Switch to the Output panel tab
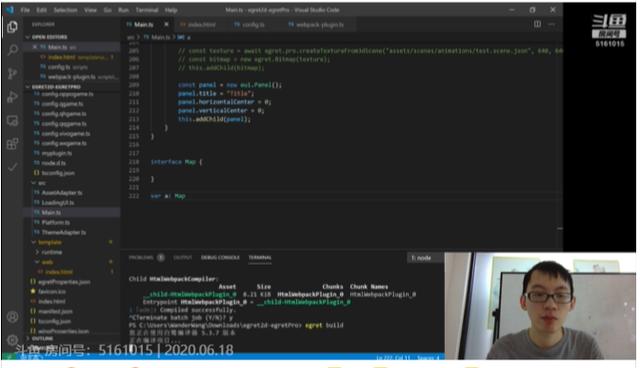 coord(182,257)
